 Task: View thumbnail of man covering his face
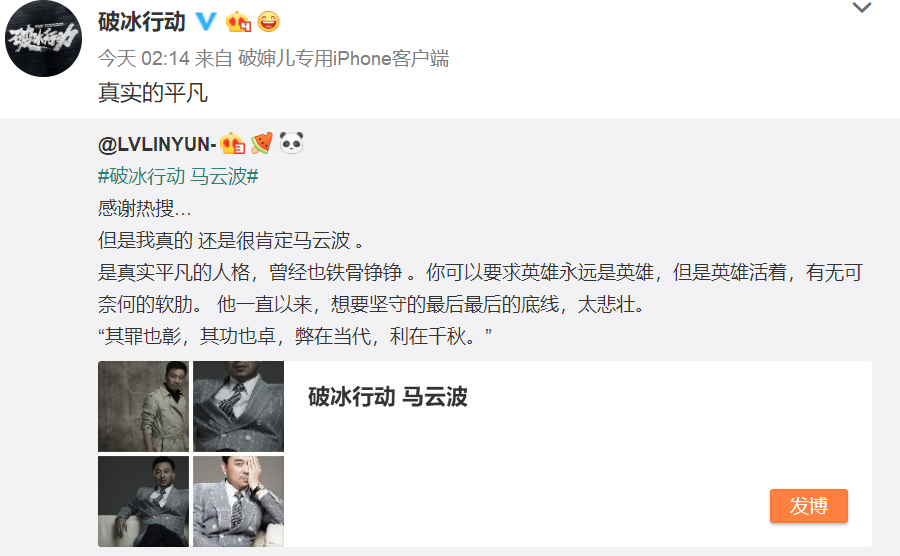click(x=238, y=501)
